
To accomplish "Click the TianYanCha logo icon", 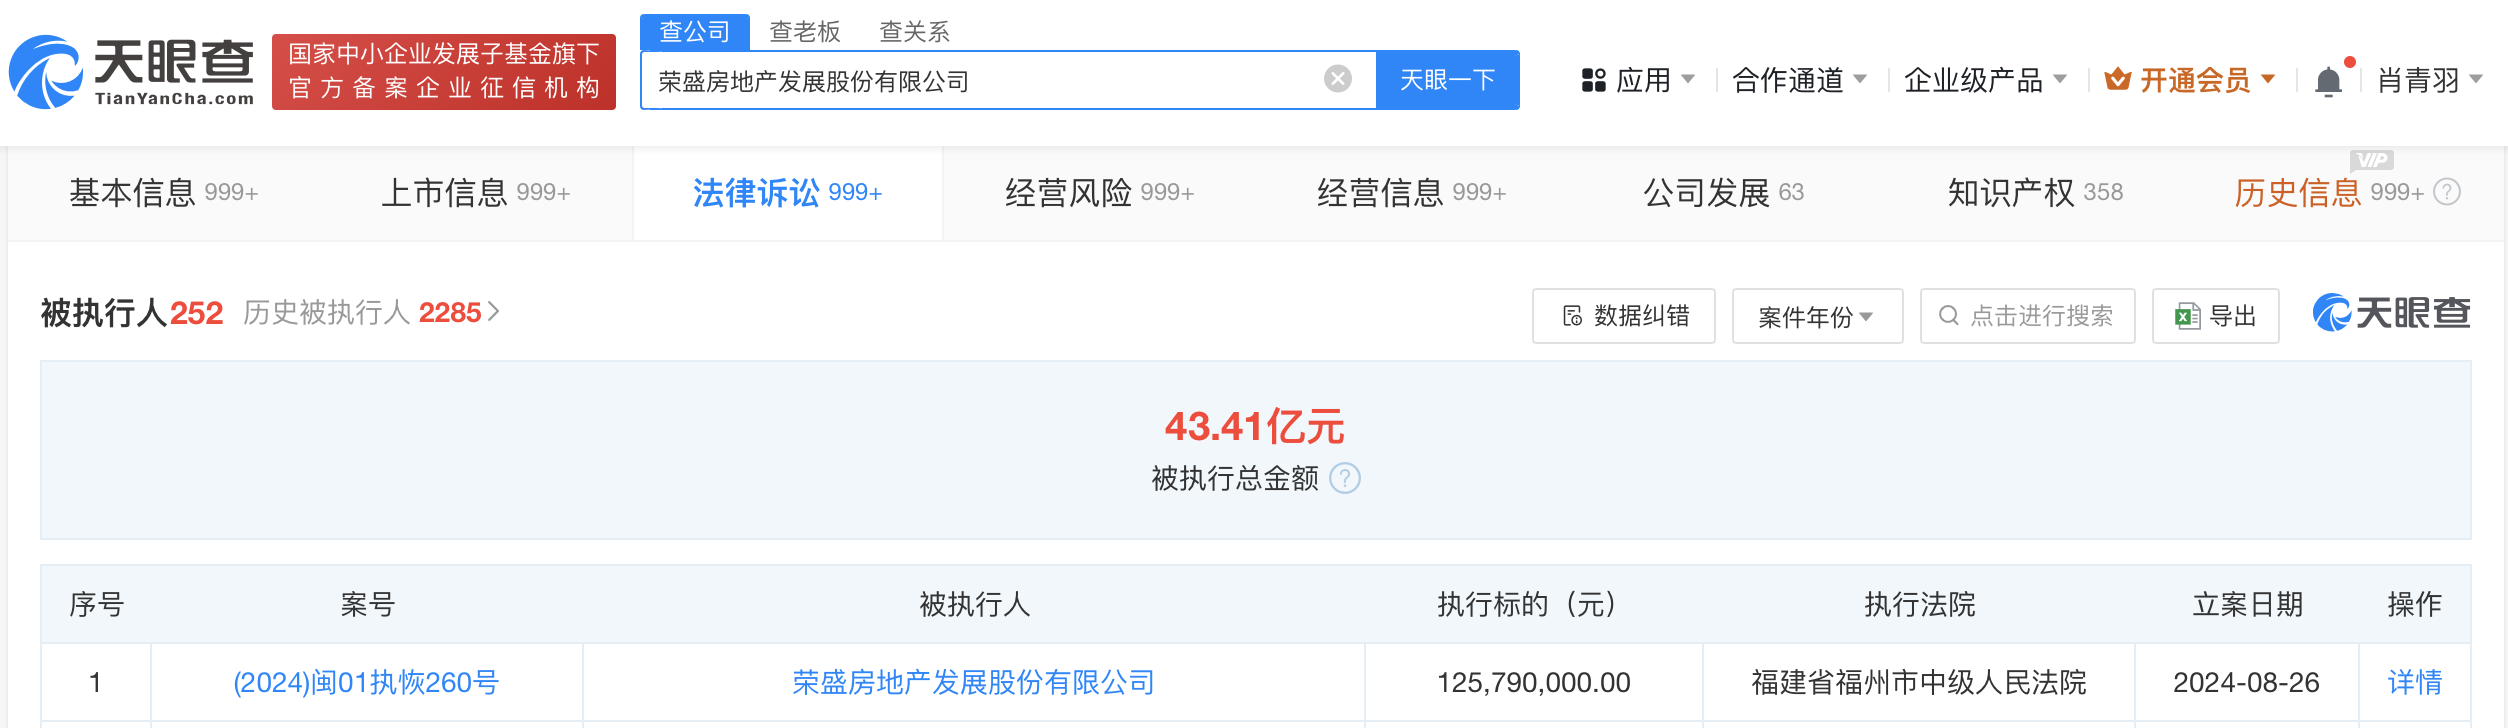I will click(x=45, y=72).
